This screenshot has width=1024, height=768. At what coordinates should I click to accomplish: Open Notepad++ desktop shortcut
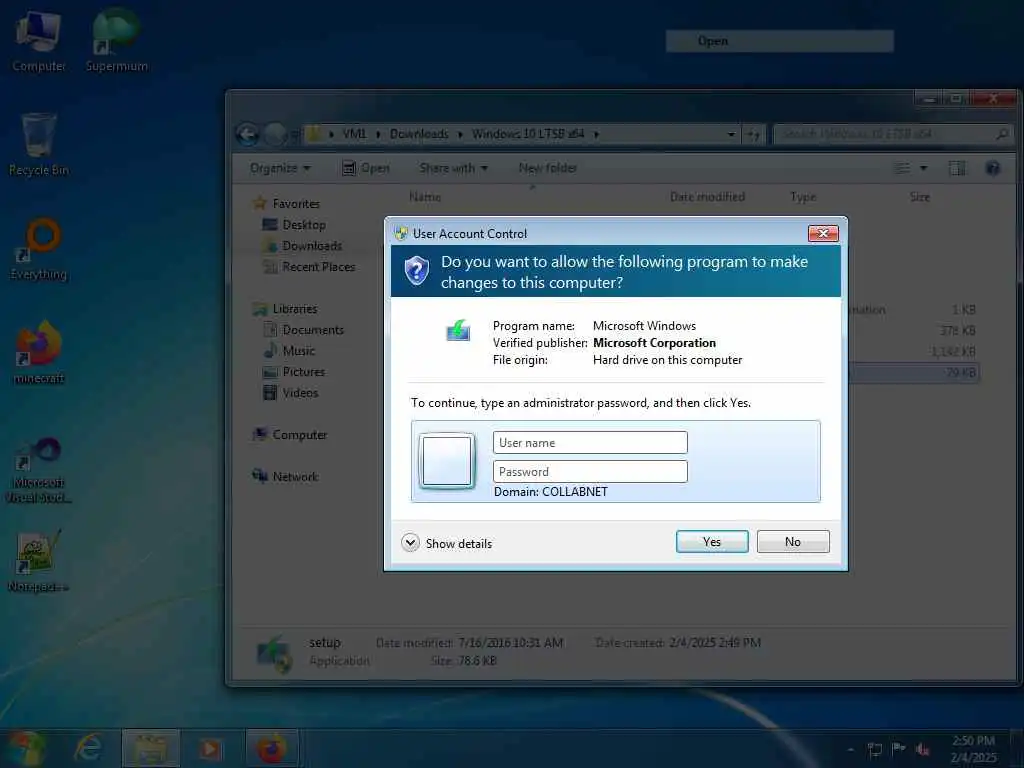[x=39, y=562]
